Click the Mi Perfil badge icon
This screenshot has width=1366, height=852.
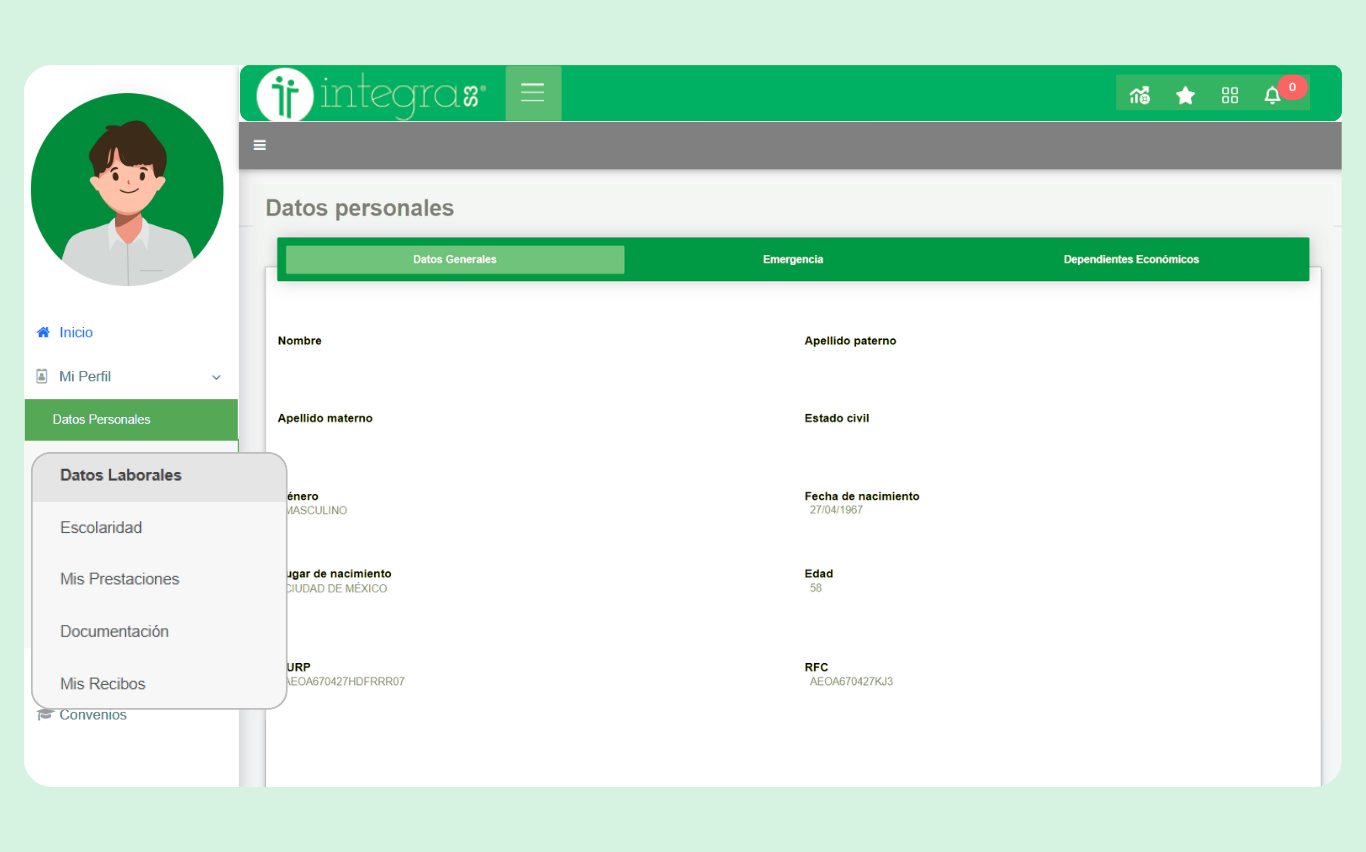42,376
